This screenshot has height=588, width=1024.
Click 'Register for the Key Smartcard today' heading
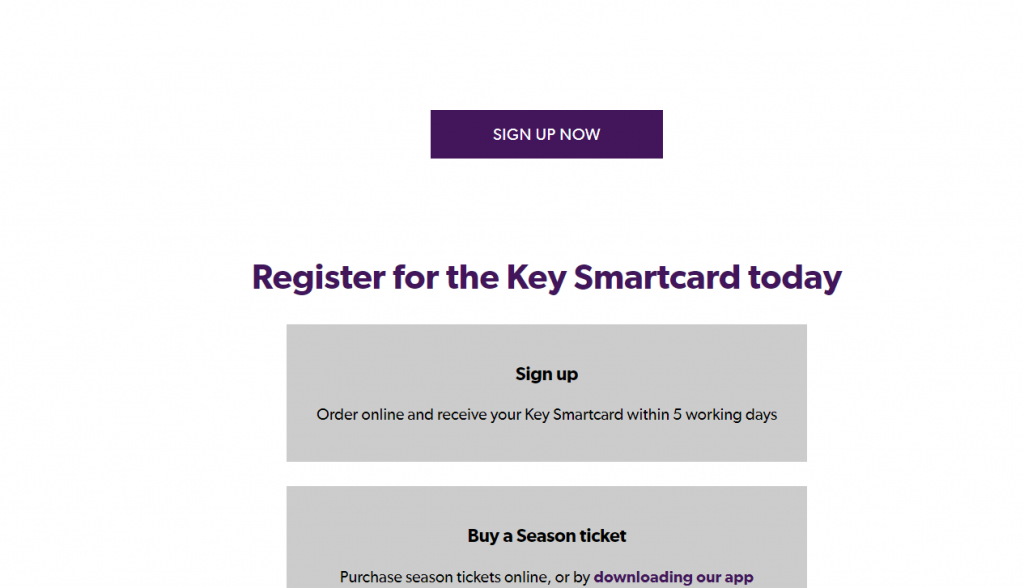pyautogui.click(x=547, y=278)
